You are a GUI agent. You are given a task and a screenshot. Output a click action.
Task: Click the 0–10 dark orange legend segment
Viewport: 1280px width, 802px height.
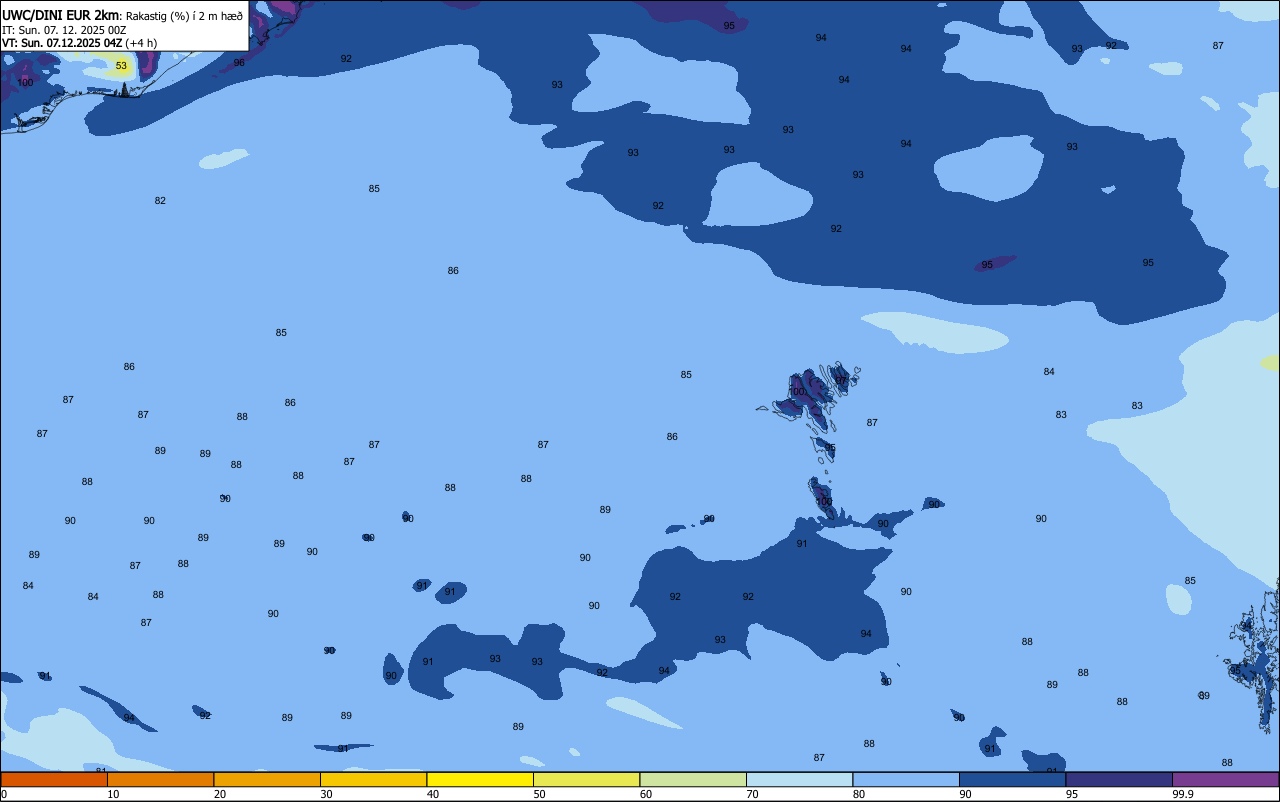coord(54,779)
